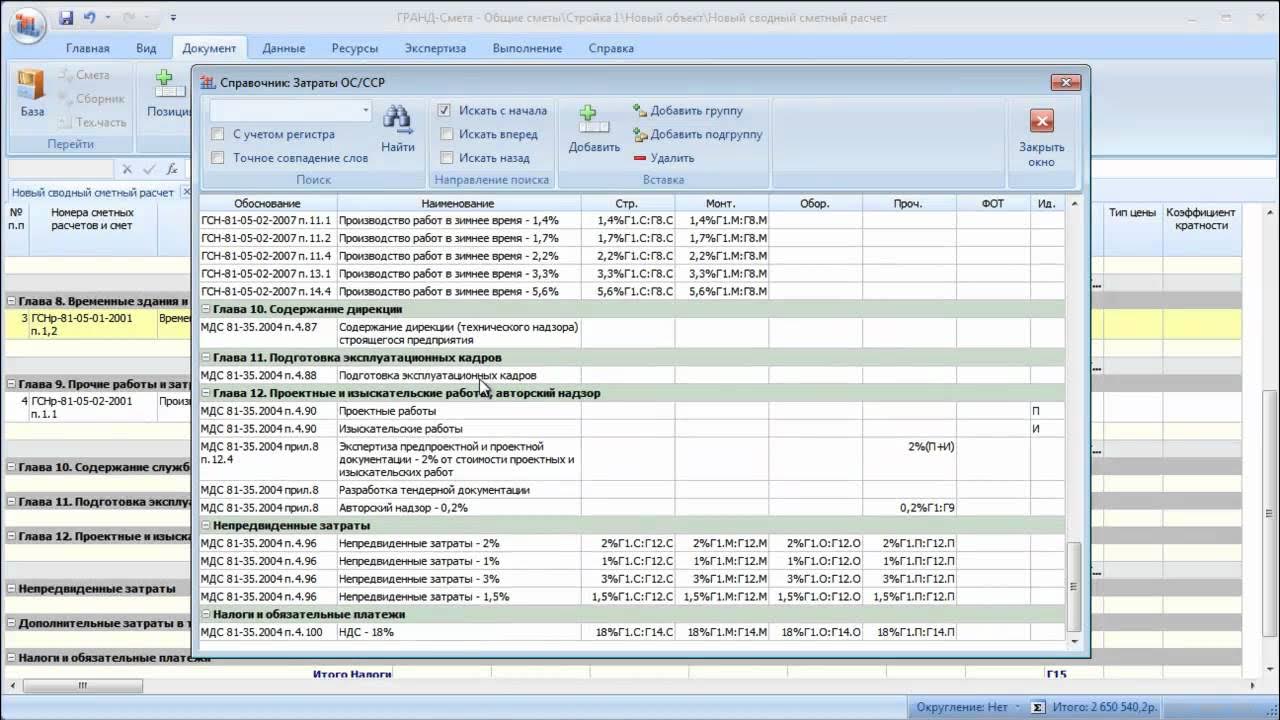
Task: Switch to the Главная ribbon tab
Action: (88, 48)
